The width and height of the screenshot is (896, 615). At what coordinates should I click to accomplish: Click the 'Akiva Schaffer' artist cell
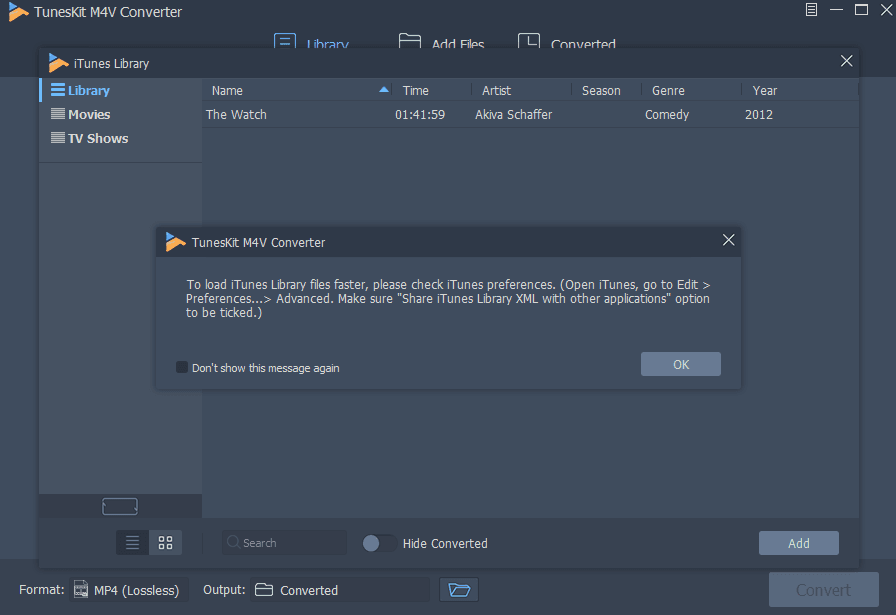(x=514, y=114)
